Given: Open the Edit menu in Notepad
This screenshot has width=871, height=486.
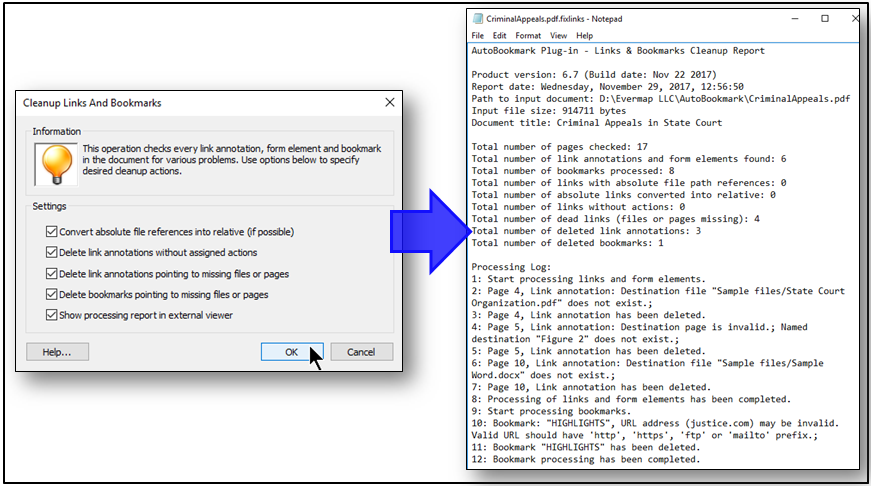Looking at the screenshot, I should [499, 36].
